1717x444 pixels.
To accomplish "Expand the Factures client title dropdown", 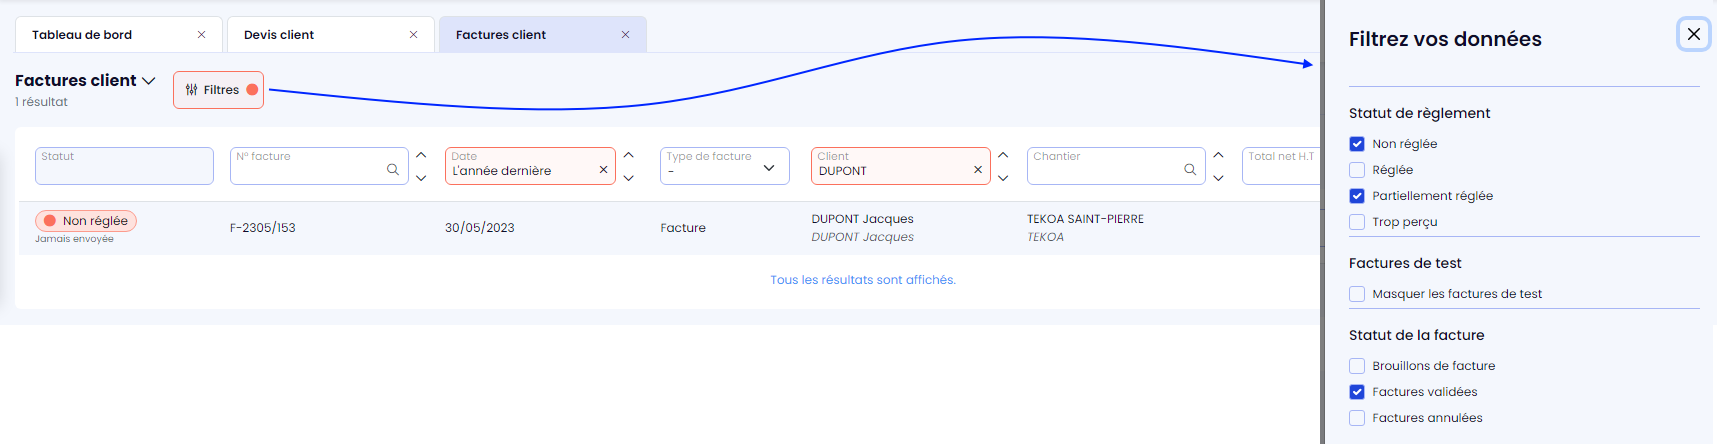I will pyautogui.click(x=149, y=81).
